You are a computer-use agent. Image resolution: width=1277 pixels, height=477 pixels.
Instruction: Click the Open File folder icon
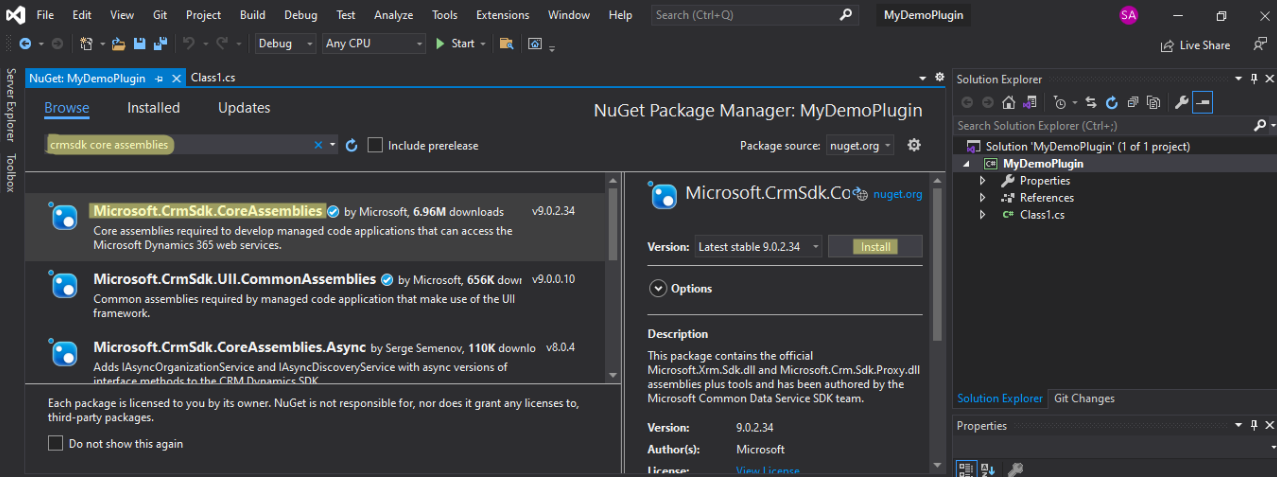pyautogui.click(x=118, y=44)
